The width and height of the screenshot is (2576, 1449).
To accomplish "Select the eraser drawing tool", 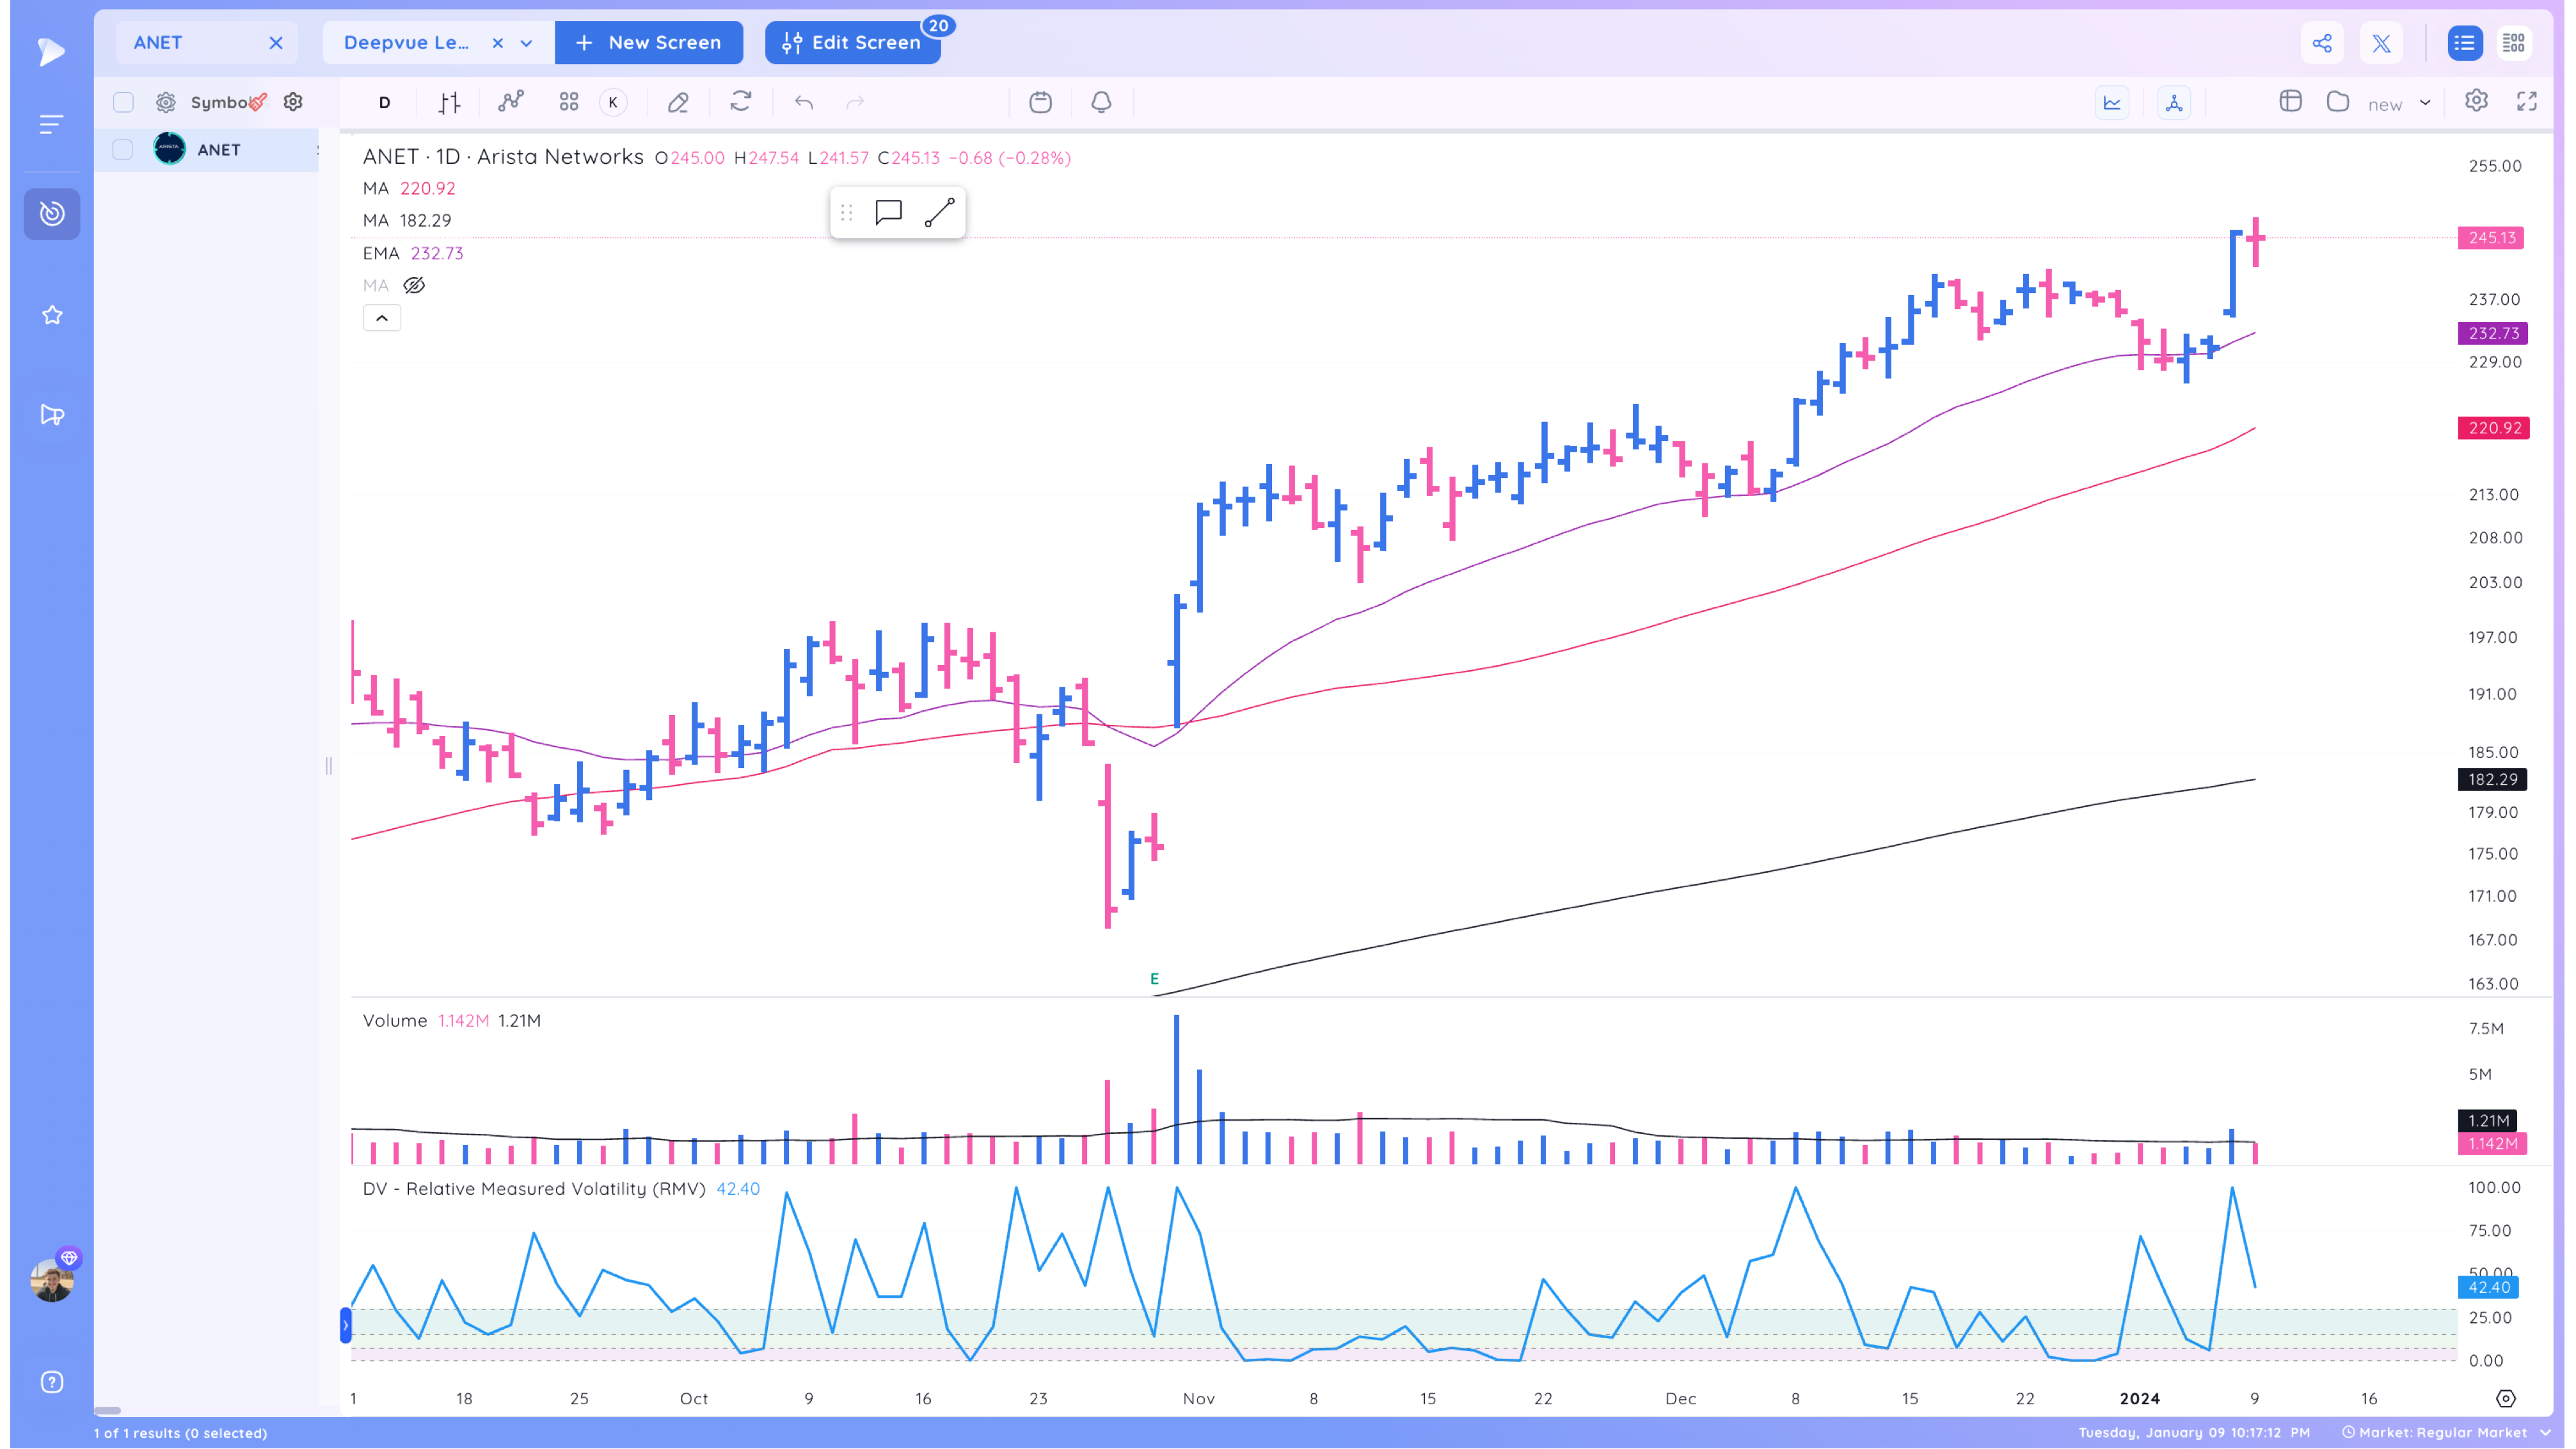I will tap(678, 102).
